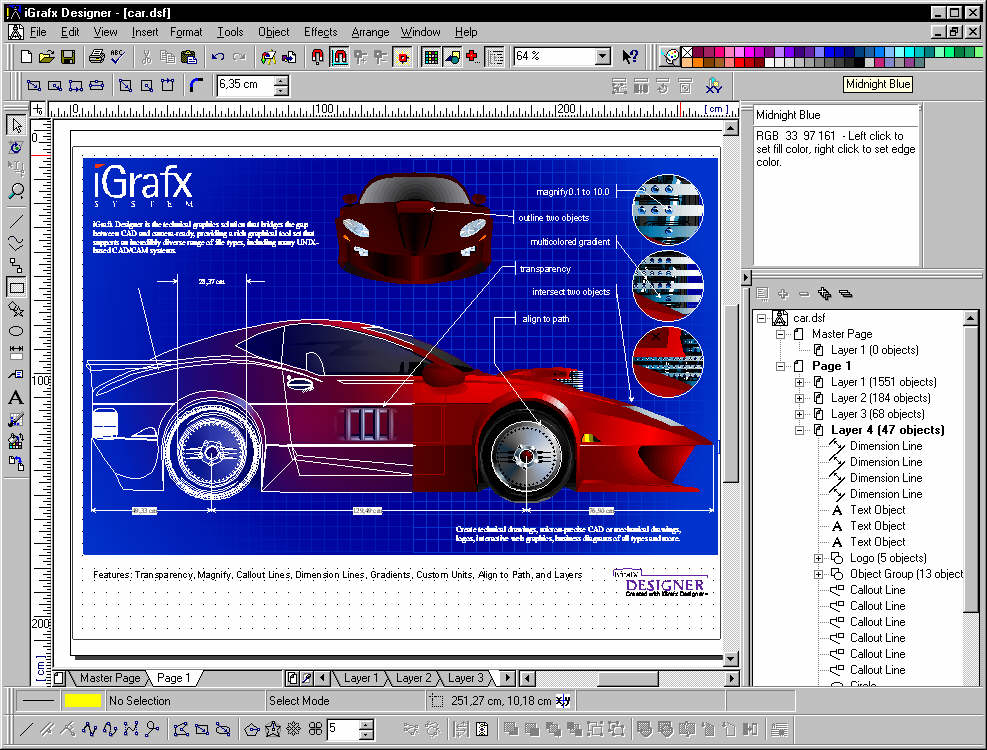987x750 pixels.
Task: Toggle the grid display button
Action: click(x=431, y=57)
